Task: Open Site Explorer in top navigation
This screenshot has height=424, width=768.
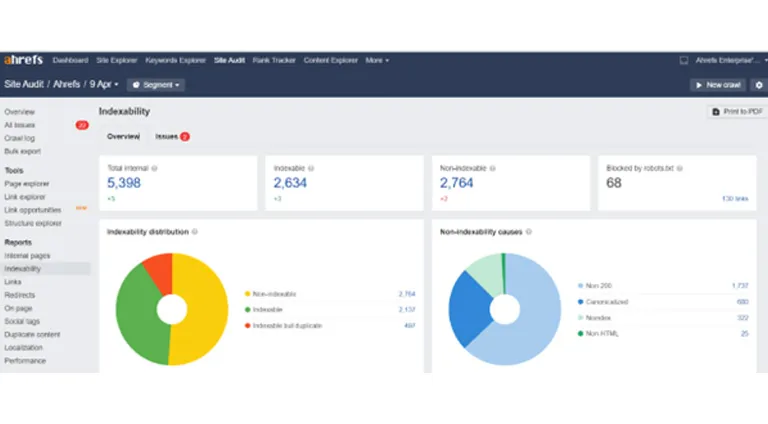Action: pos(117,60)
